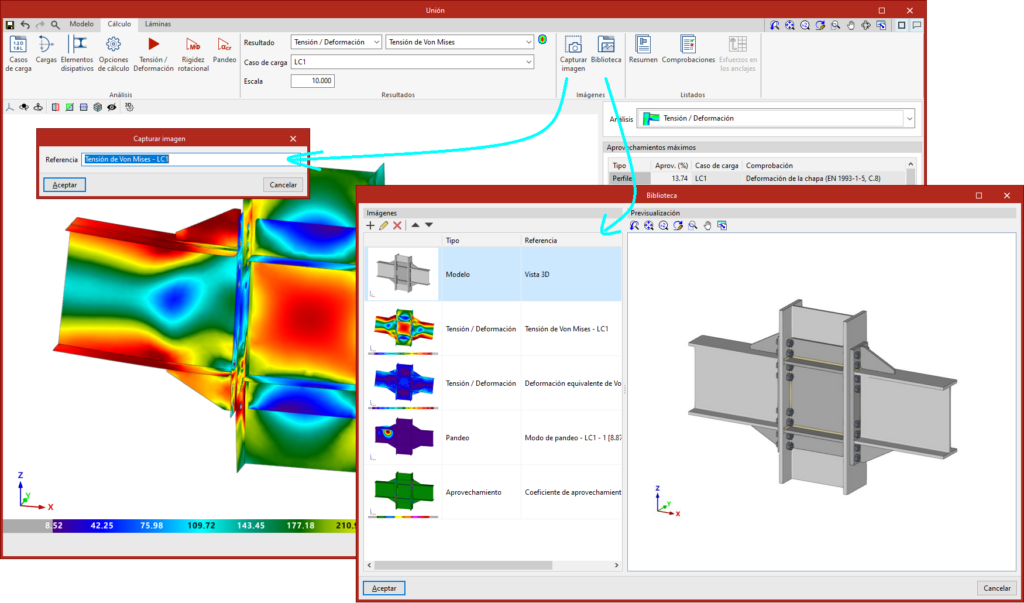Toggle the colored cube render icon
Viewport: 1024px width, 603px height.
pos(97,106)
